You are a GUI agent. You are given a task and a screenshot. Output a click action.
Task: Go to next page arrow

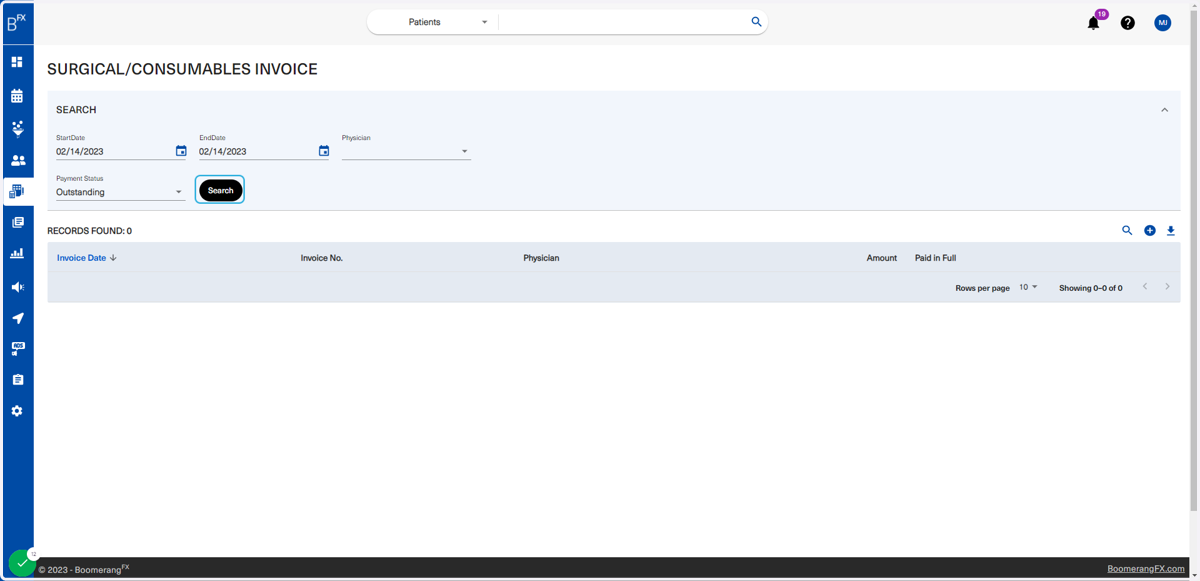coord(1167,287)
